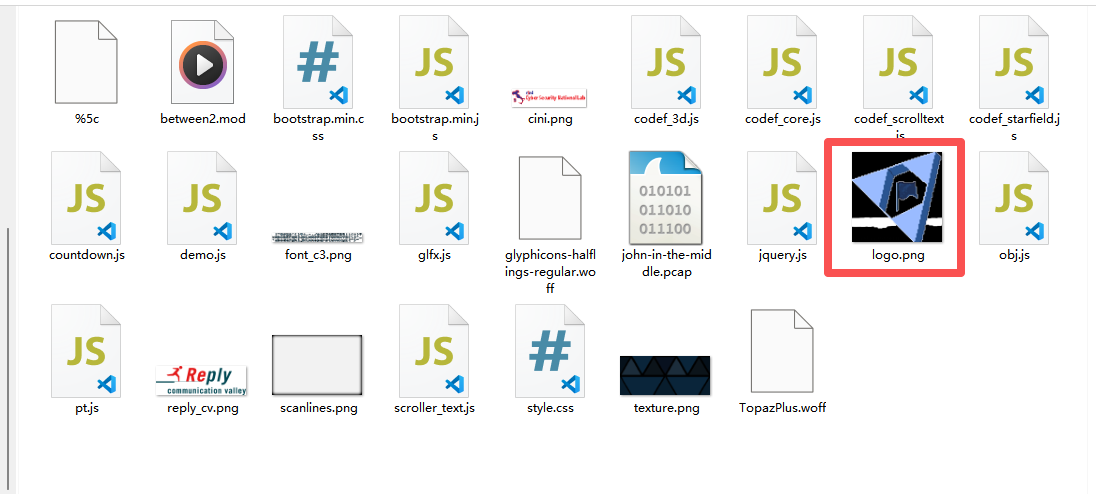Image resolution: width=1096 pixels, height=494 pixels.
Task: Select the scroller_text.js file icon
Action: [434, 351]
